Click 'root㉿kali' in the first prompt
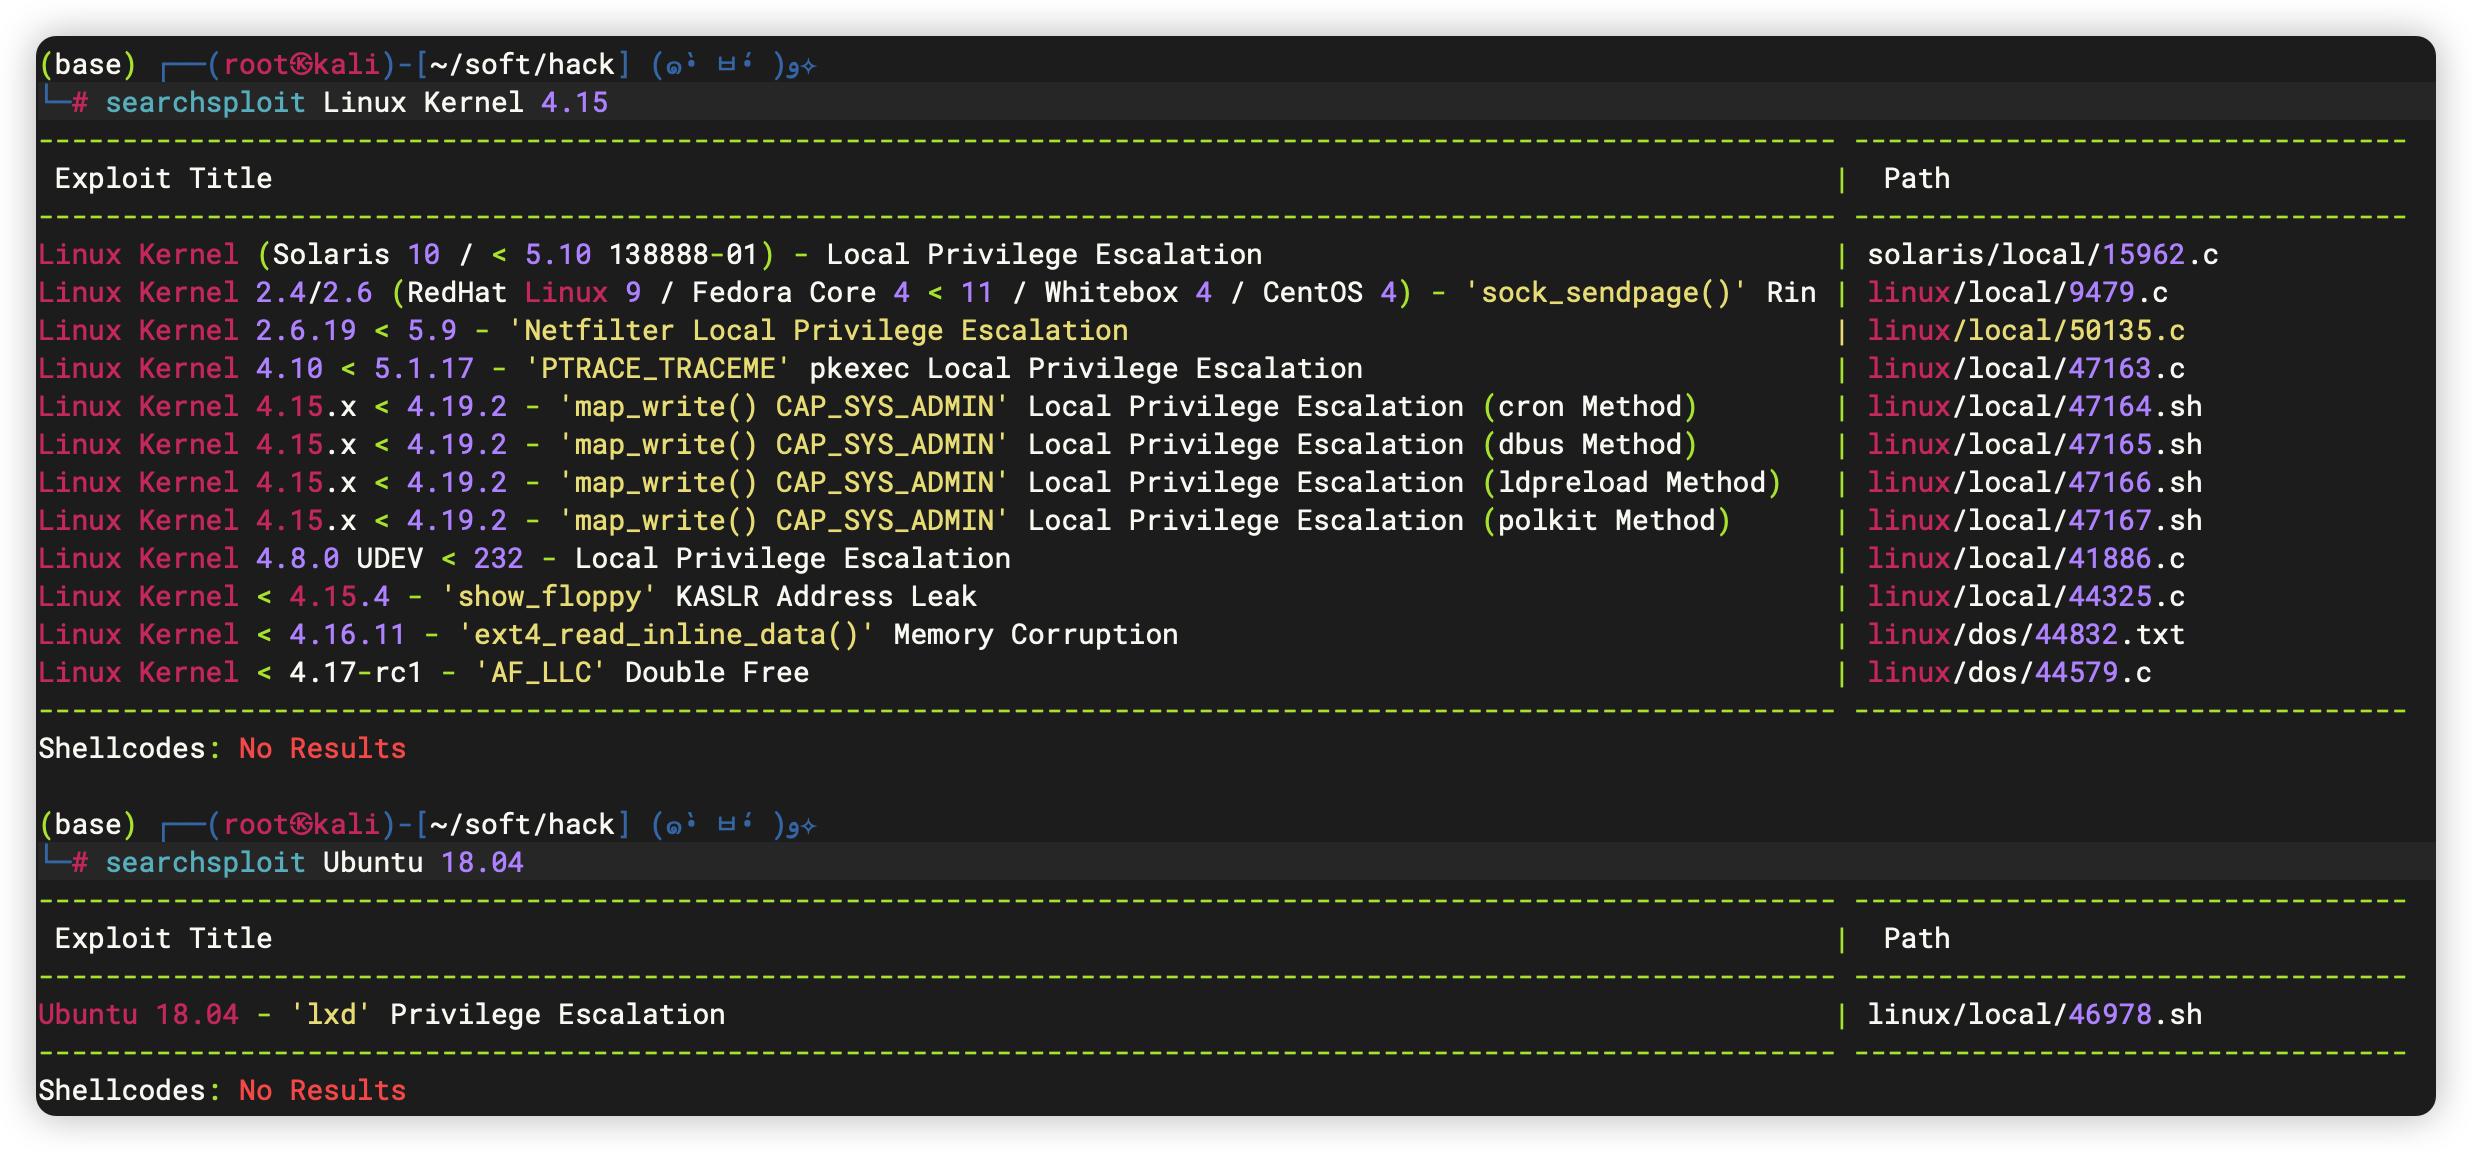 pyautogui.click(x=301, y=64)
